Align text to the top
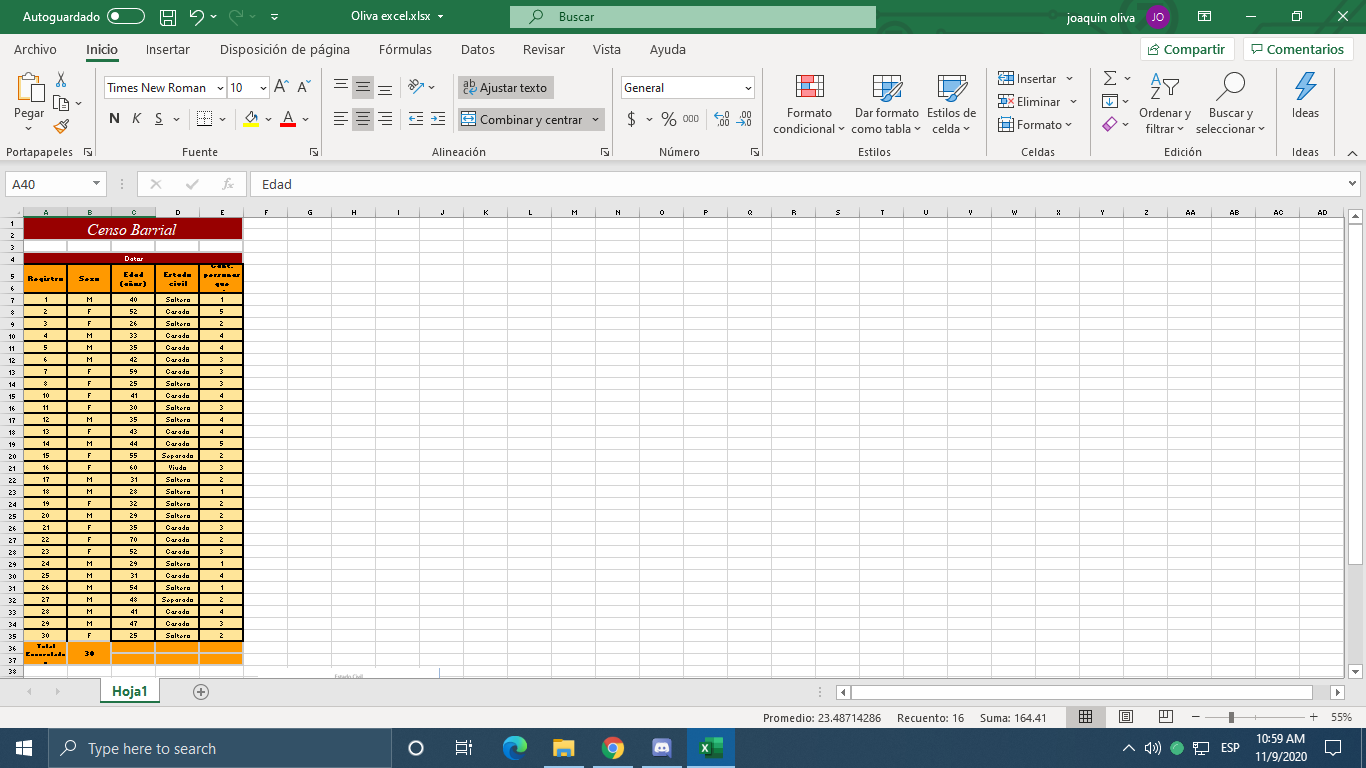The height and width of the screenshot is (768, 1366). tap(341, 87)
